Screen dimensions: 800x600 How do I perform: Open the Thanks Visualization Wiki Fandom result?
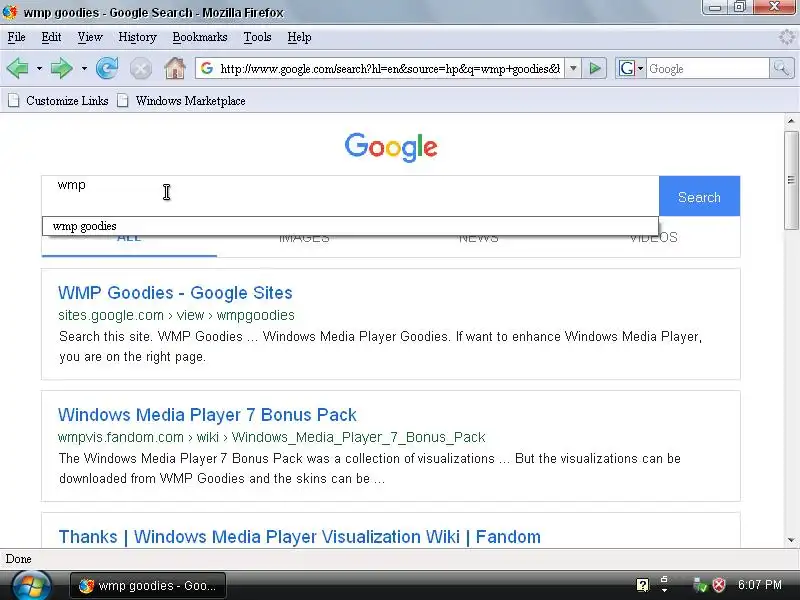click(299, 537)
